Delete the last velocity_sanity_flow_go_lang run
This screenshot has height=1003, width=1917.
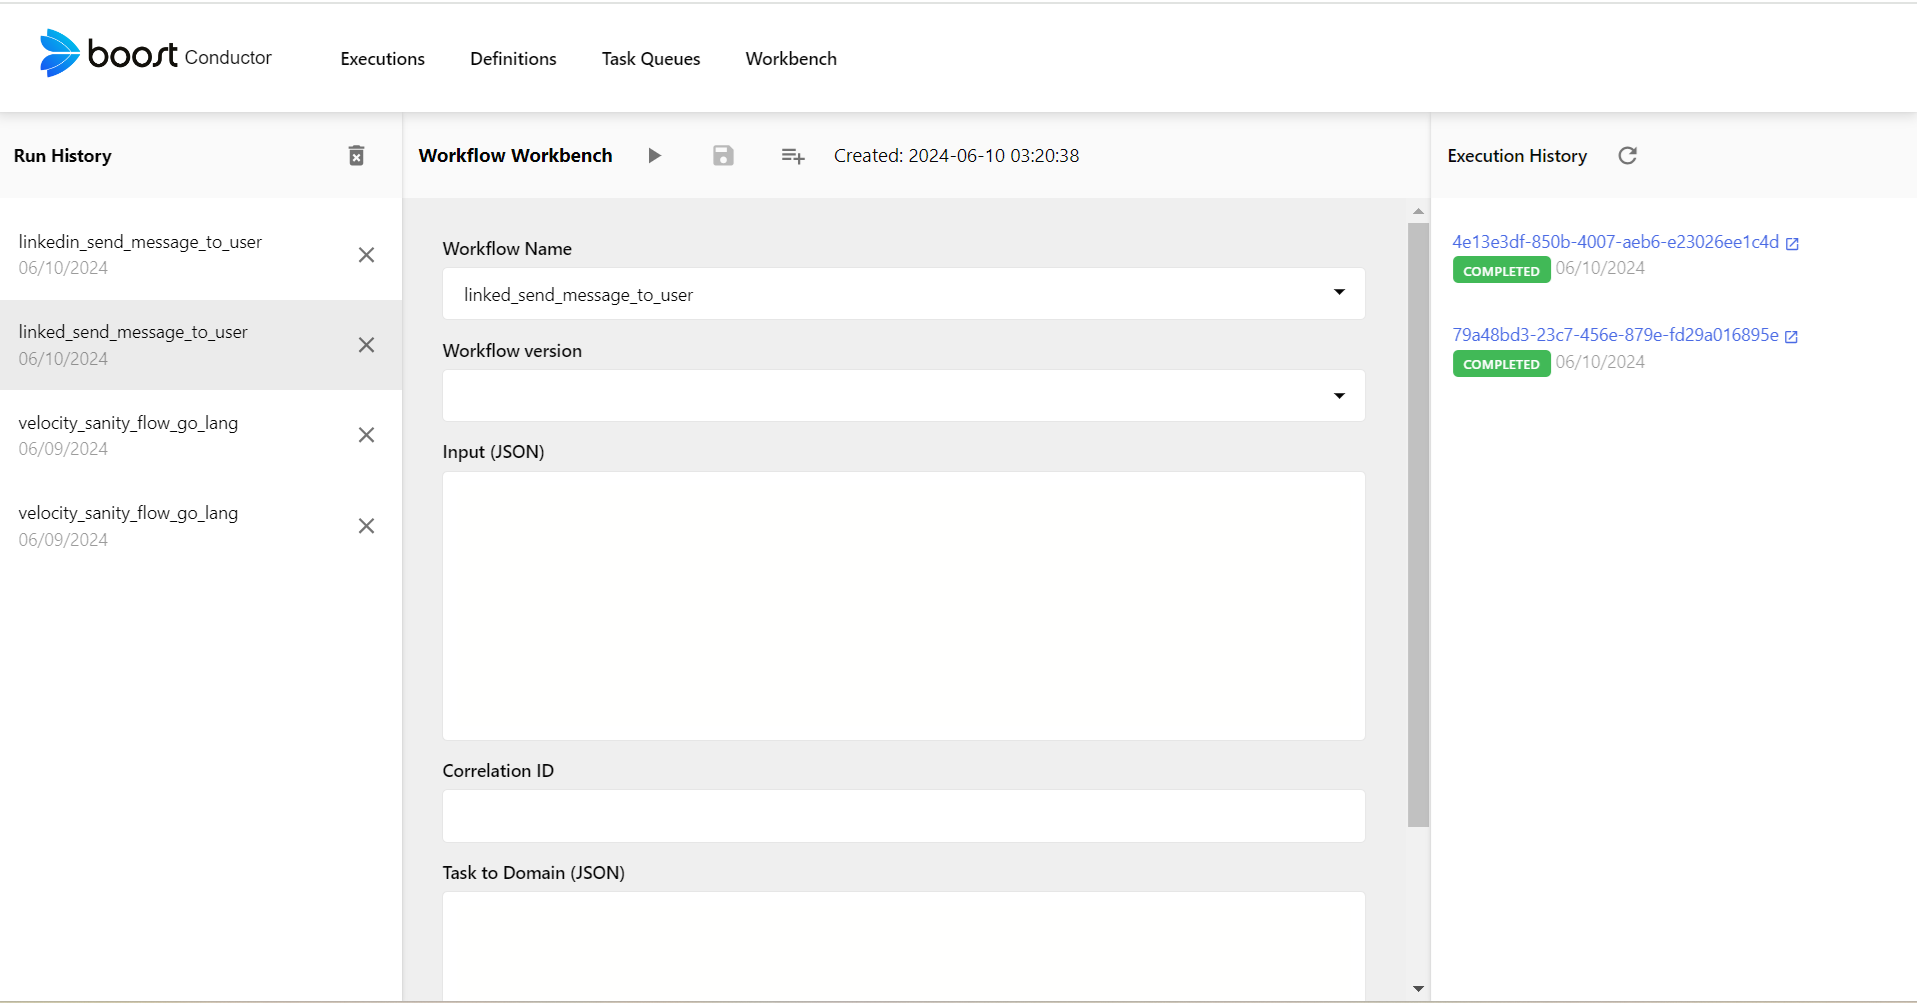[x=366, y=526]
